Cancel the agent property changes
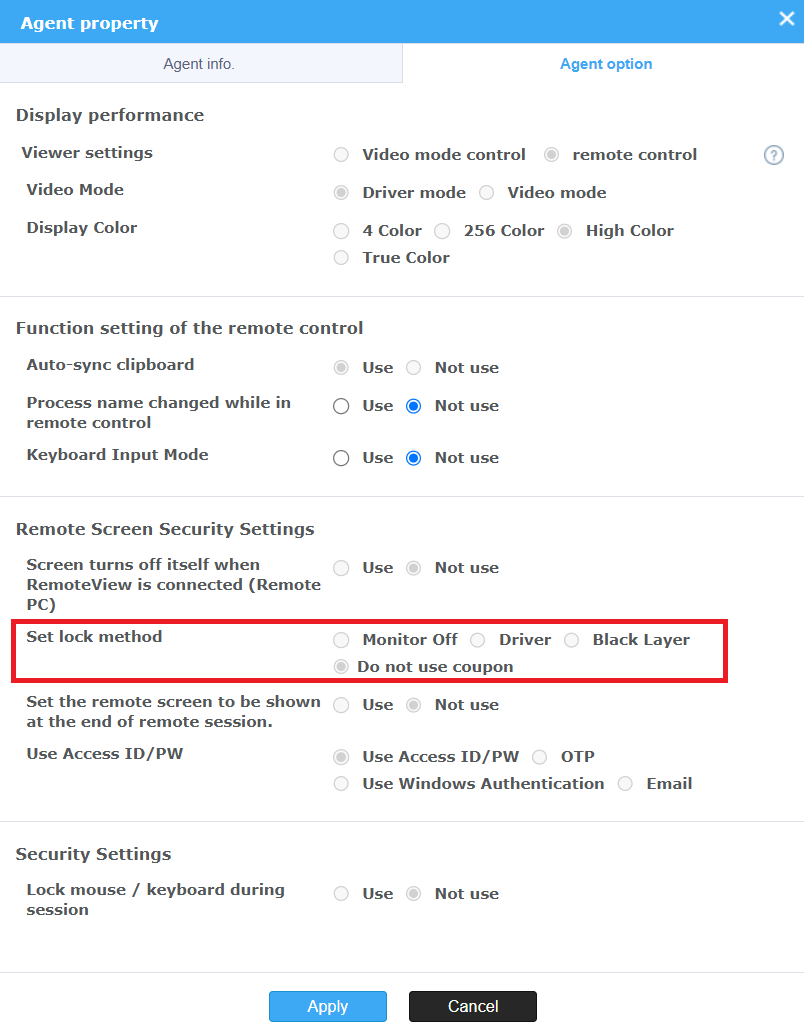Screen dimensions: 804x1035 [473, 1006]
